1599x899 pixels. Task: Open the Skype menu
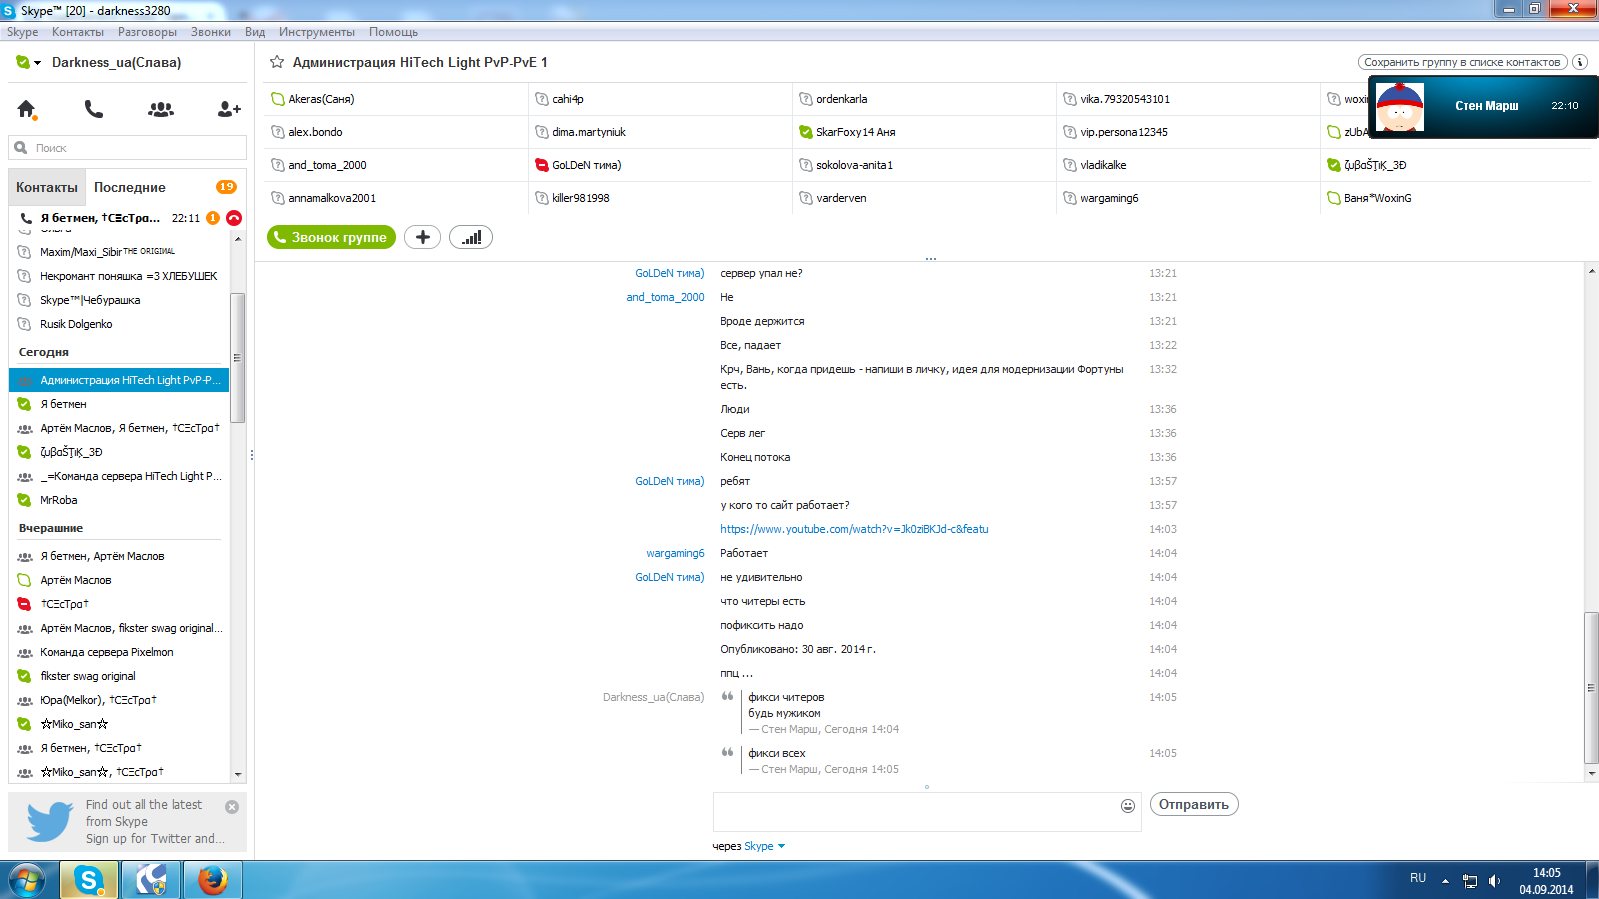point(22,32)
